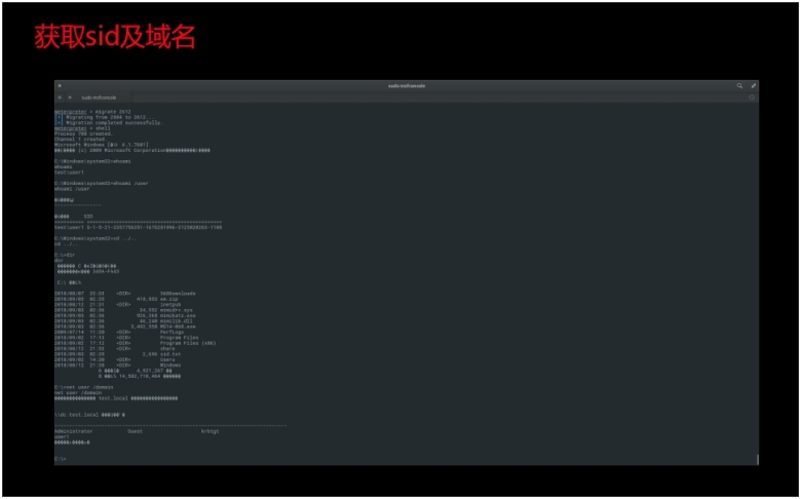Open the tab list button at right of tab bar
Viewport: 800px width, 499px height.
[x=752, y=97]
